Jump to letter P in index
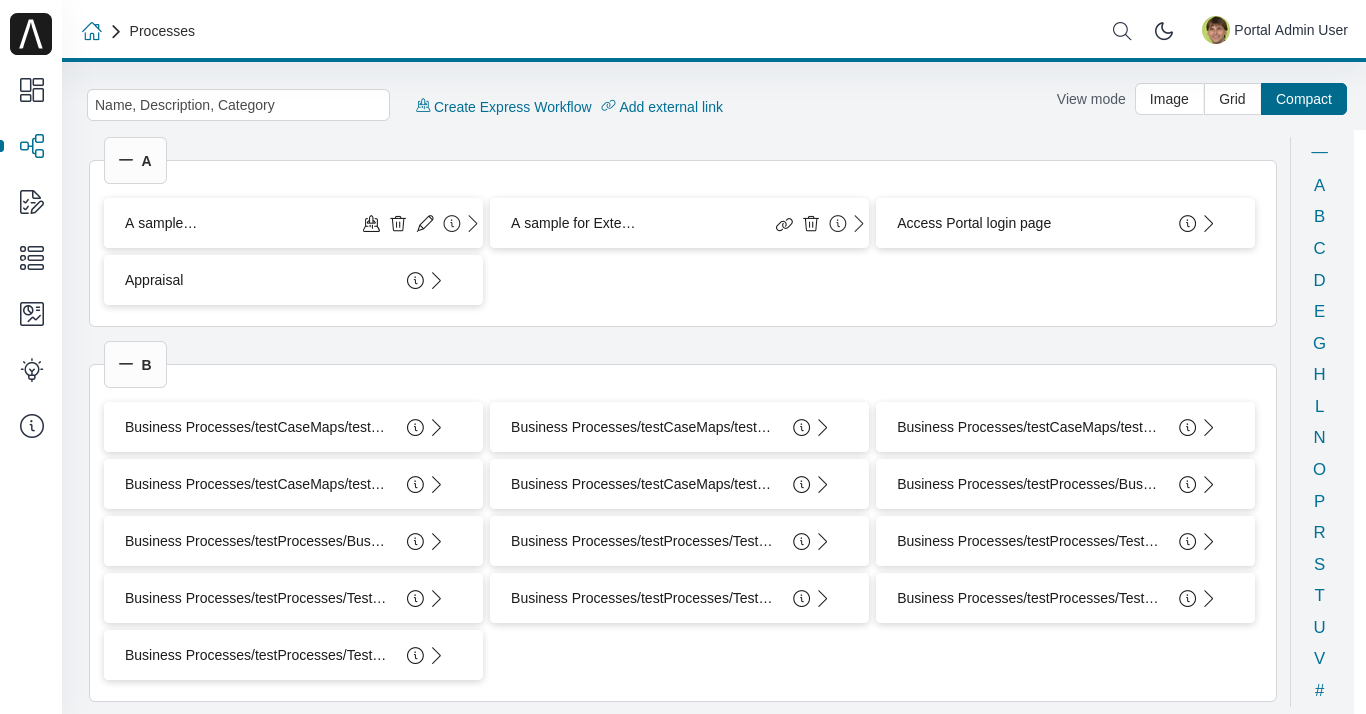This screenshot has height=714, width=1366. (1319, 501)
